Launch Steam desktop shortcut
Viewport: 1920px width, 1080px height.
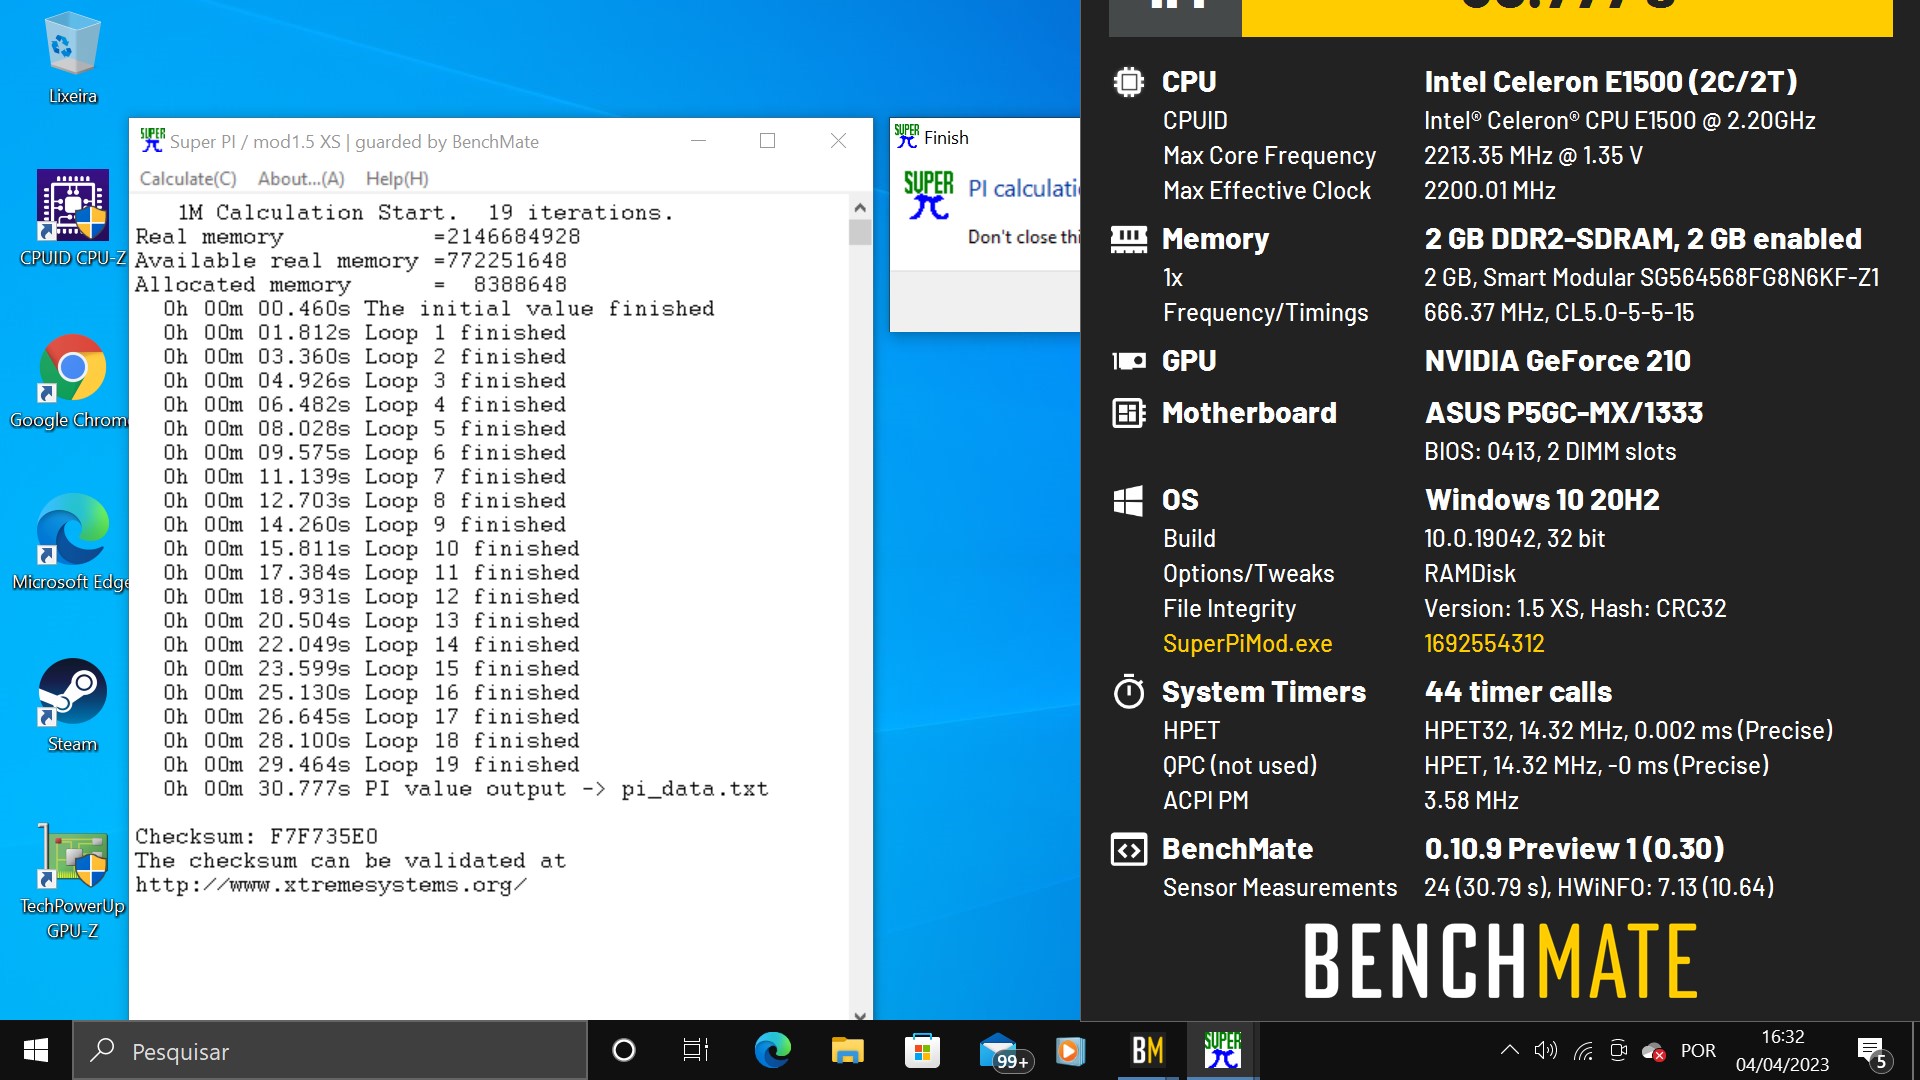point(72,705)
